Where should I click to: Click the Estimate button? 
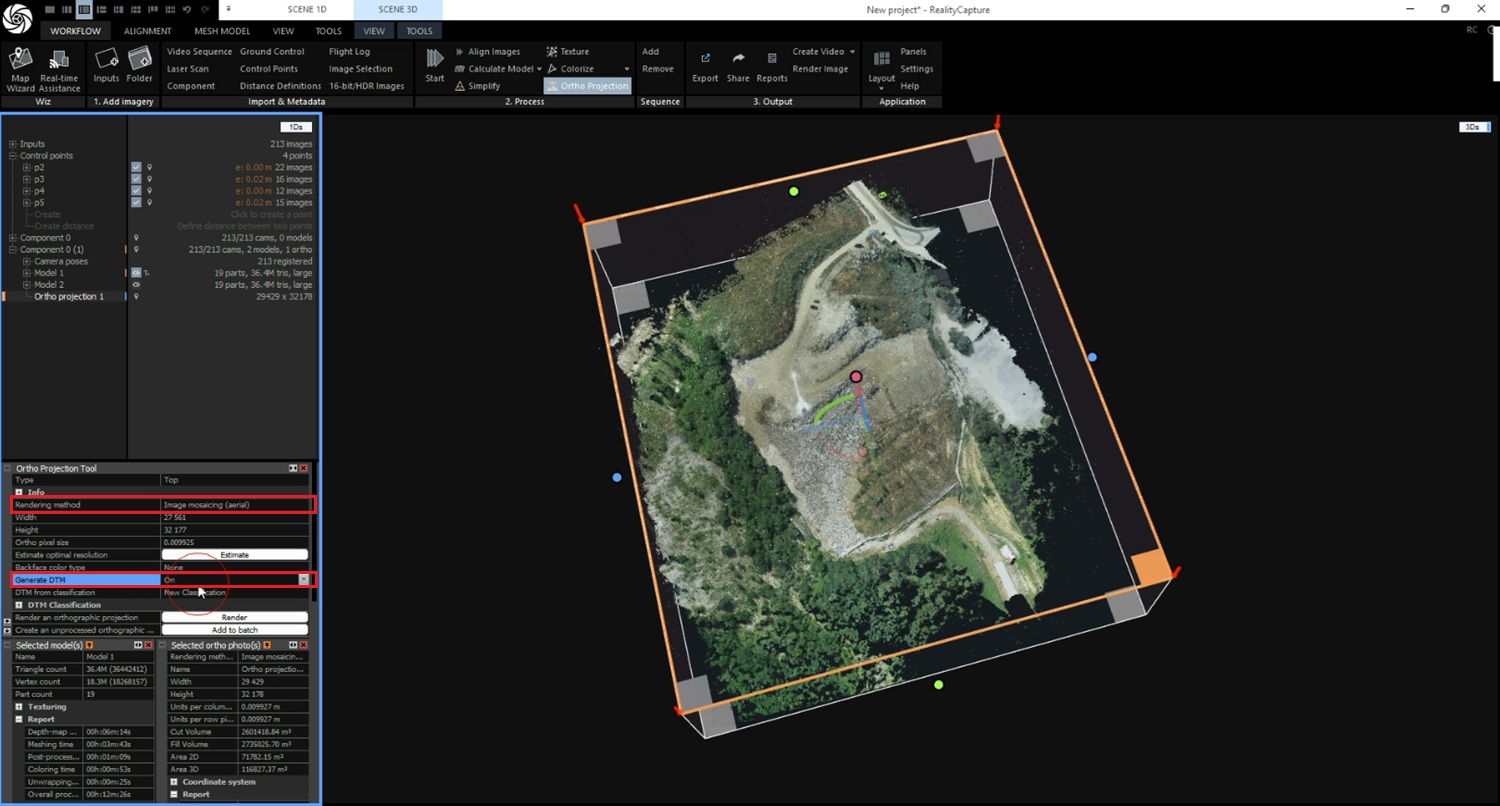pos(235,555)
